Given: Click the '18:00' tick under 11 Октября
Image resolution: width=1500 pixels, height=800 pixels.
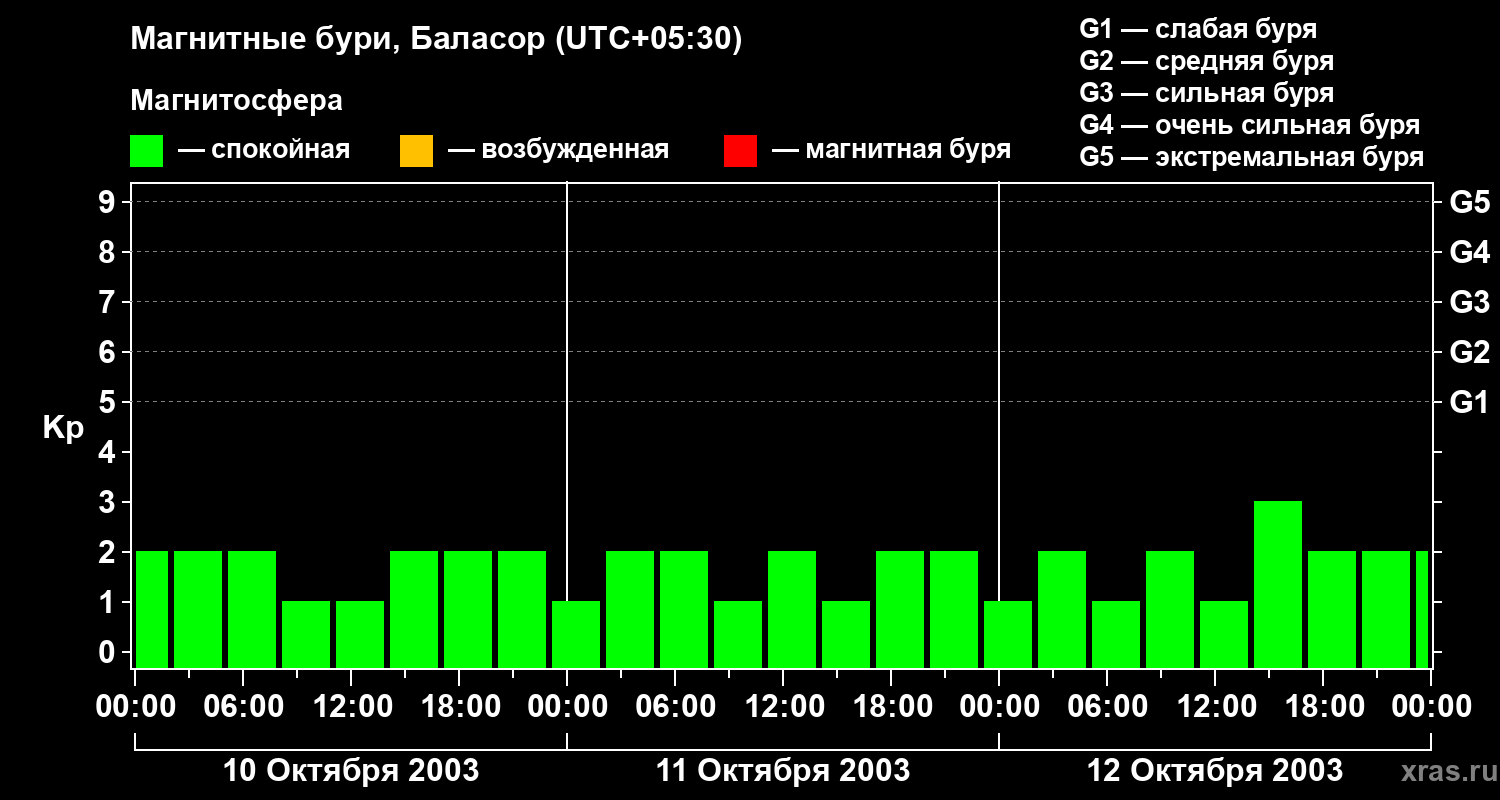Looking at the screenshot, I should (x=892, y=707).
